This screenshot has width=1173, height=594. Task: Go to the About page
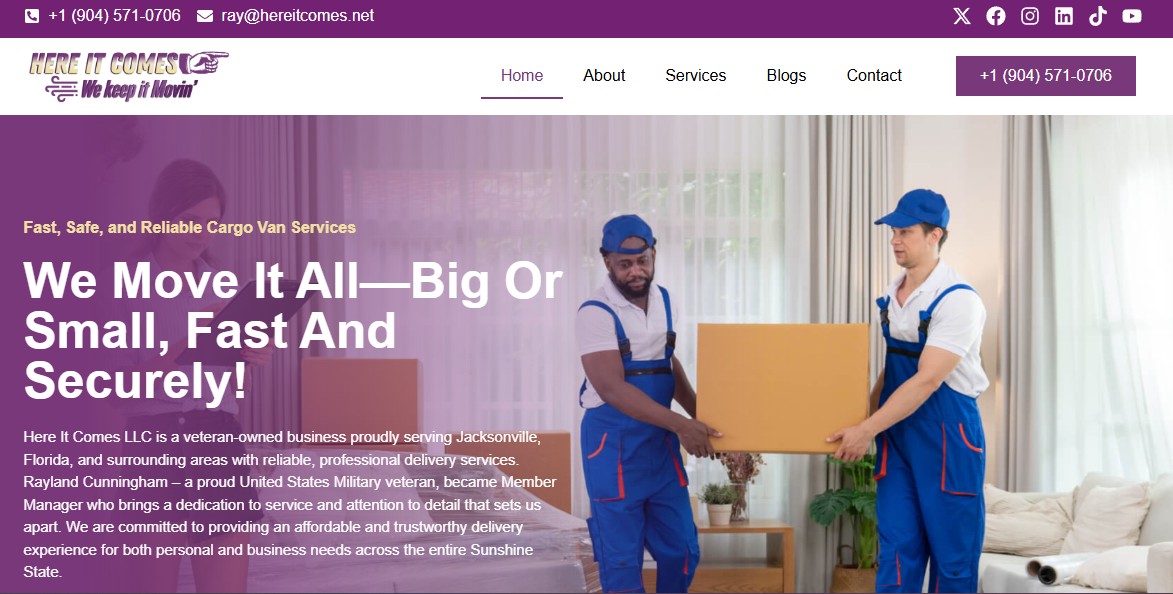click(604, 76)
